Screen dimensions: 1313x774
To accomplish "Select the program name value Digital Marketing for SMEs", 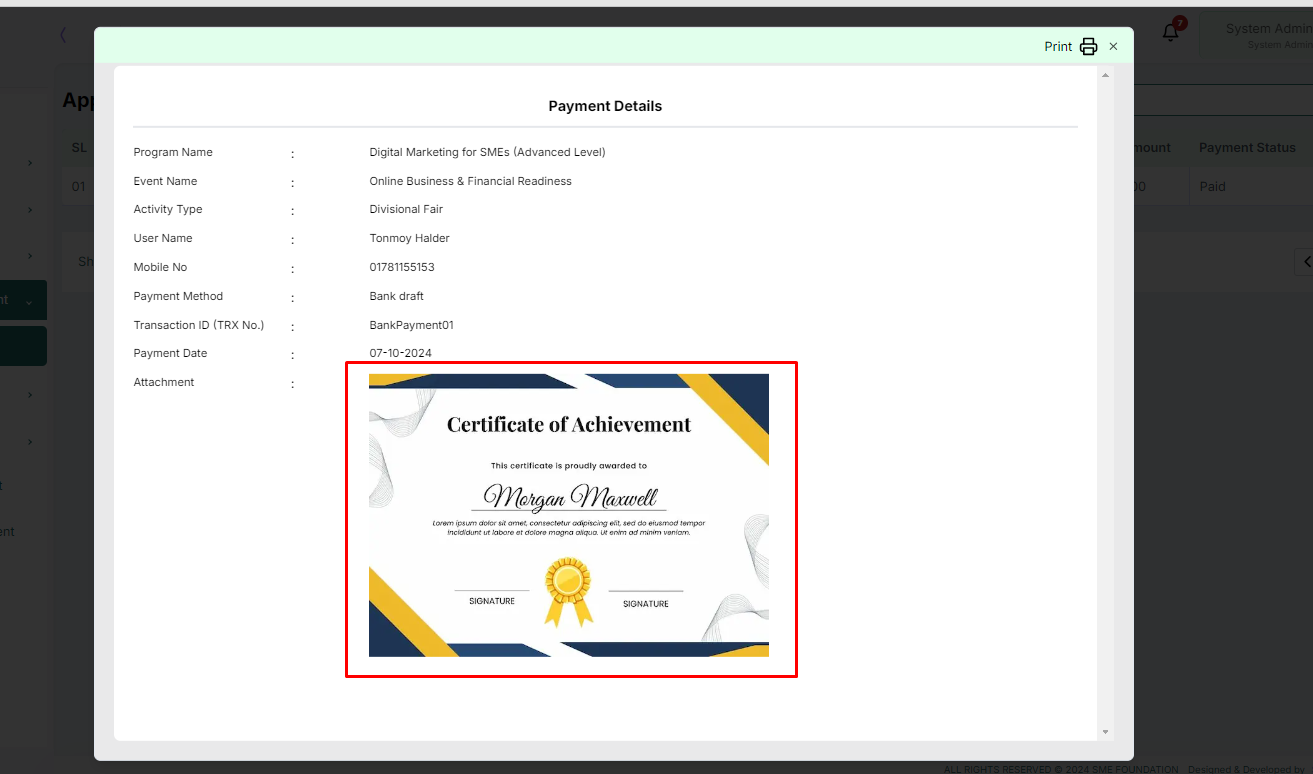I will pyautogui.click(x=487, y=152).
